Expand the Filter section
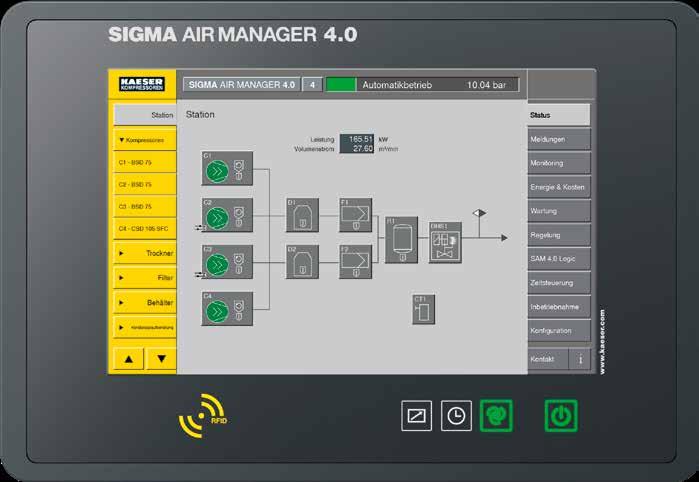 [x=145, y=278]
